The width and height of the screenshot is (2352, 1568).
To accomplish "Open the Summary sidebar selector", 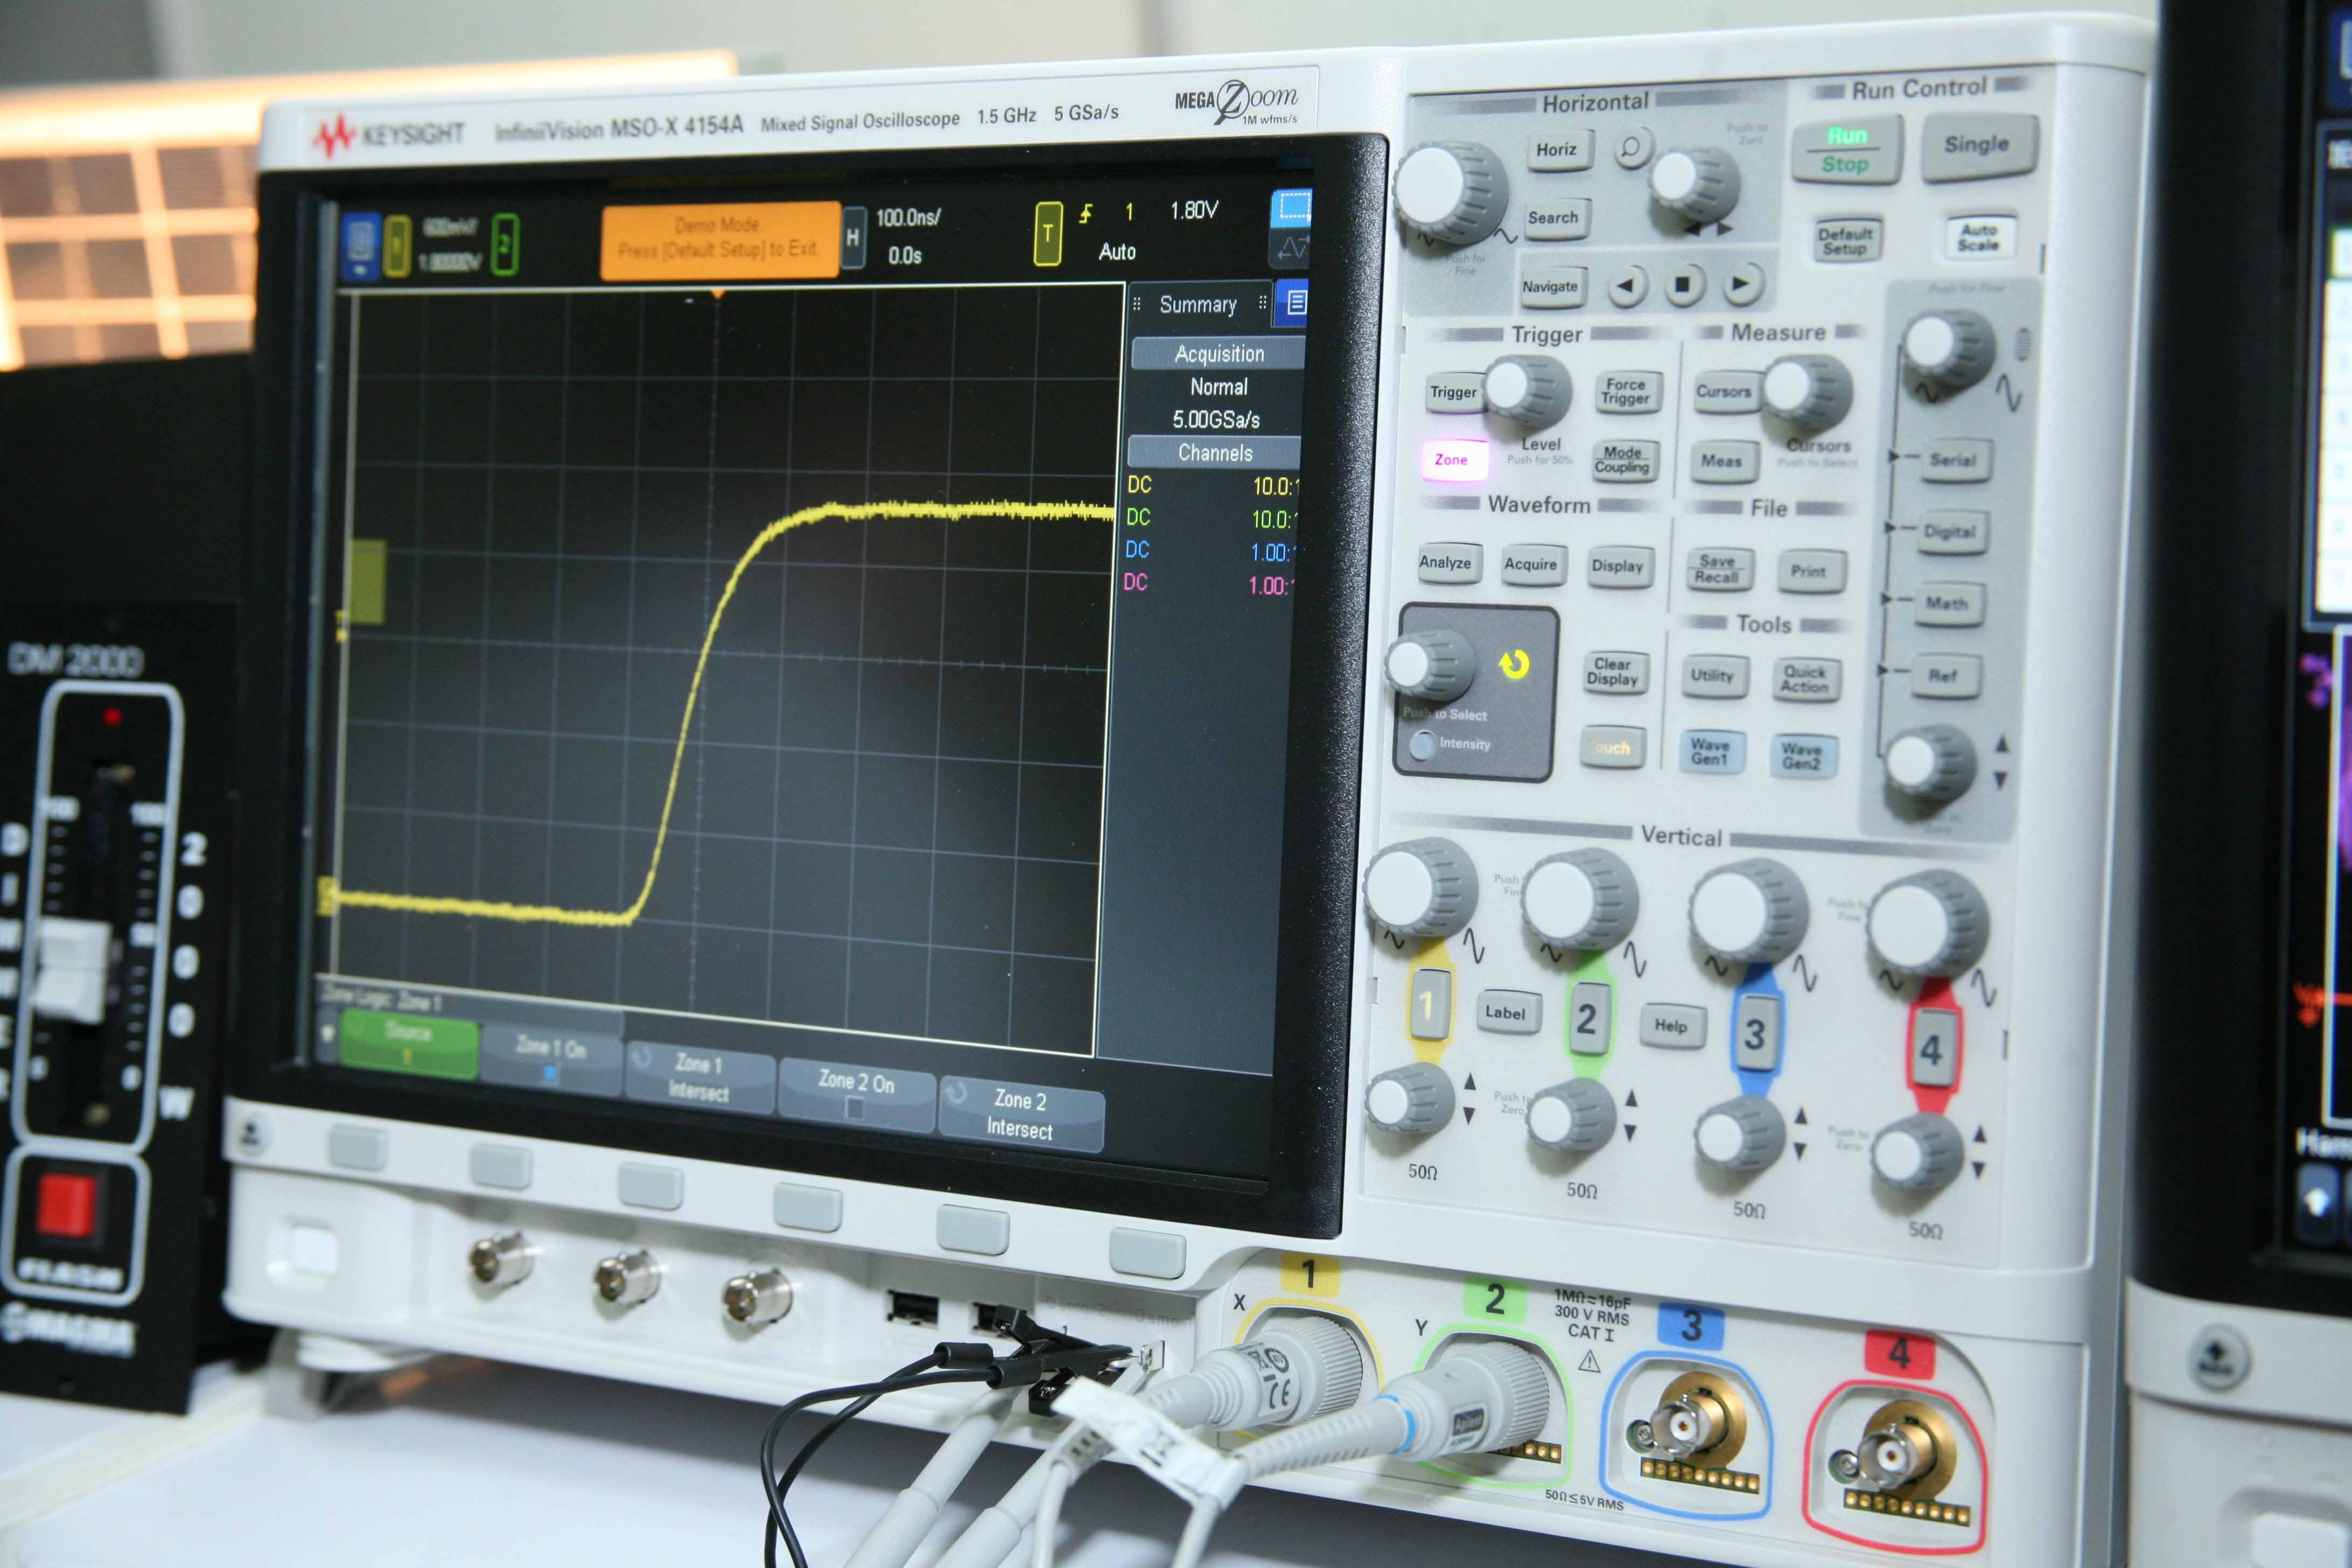I will tap(1198, 304).
